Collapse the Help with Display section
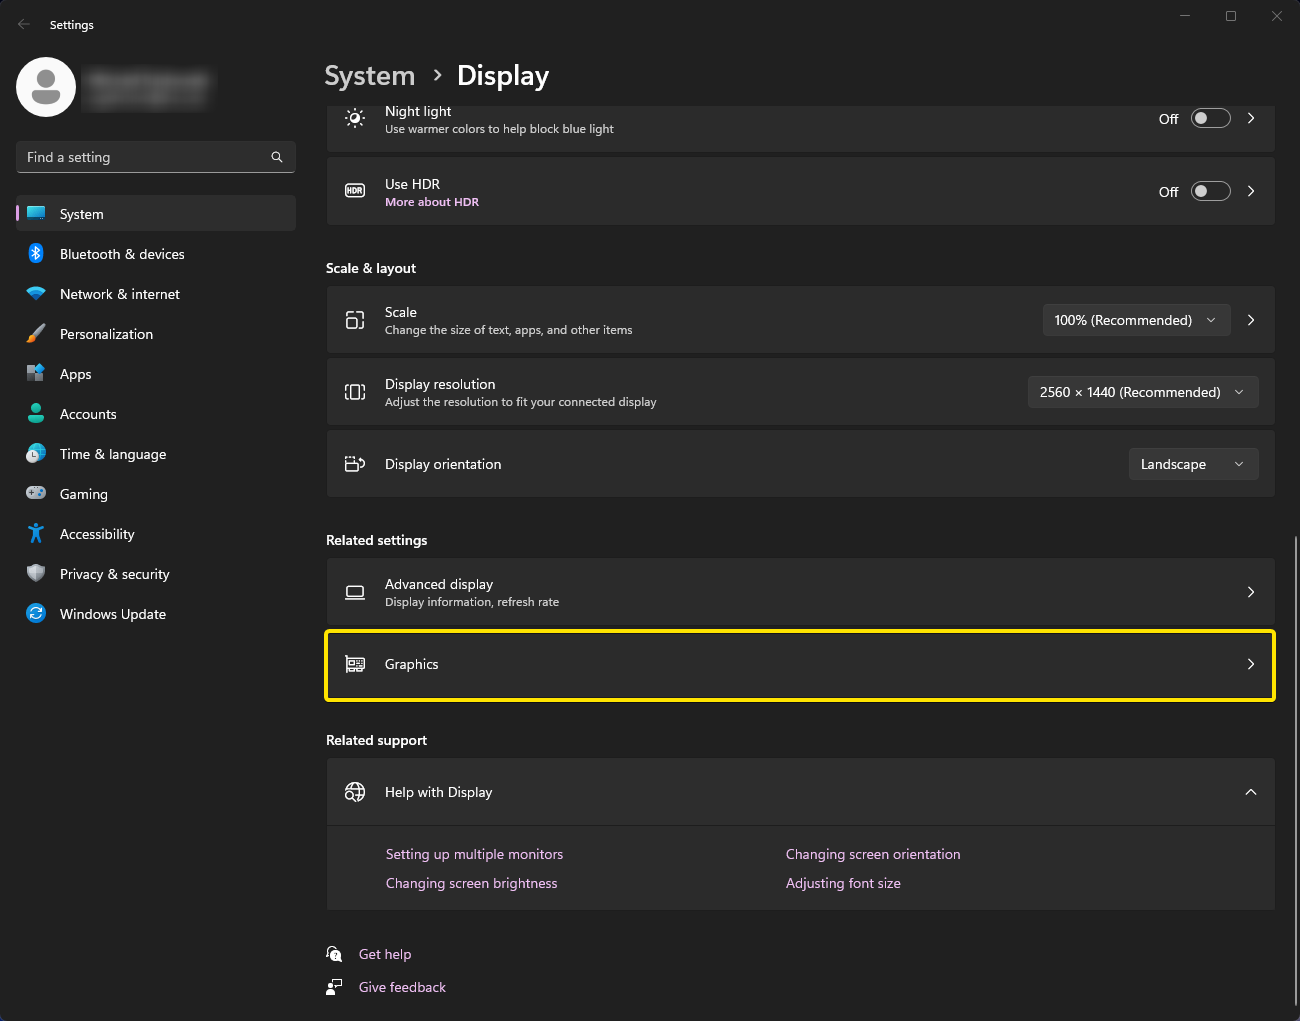 coord(1250,792)
